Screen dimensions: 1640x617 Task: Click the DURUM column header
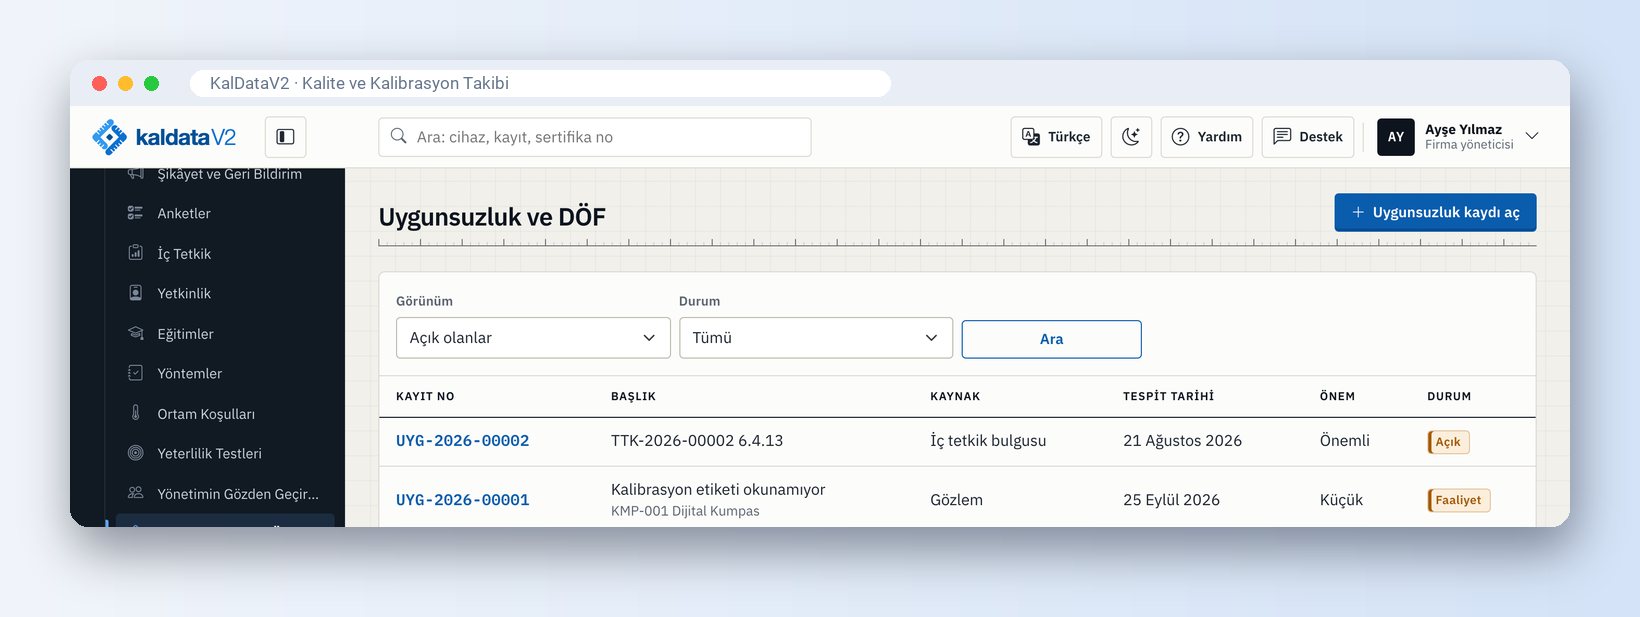tap(1449, 396)
